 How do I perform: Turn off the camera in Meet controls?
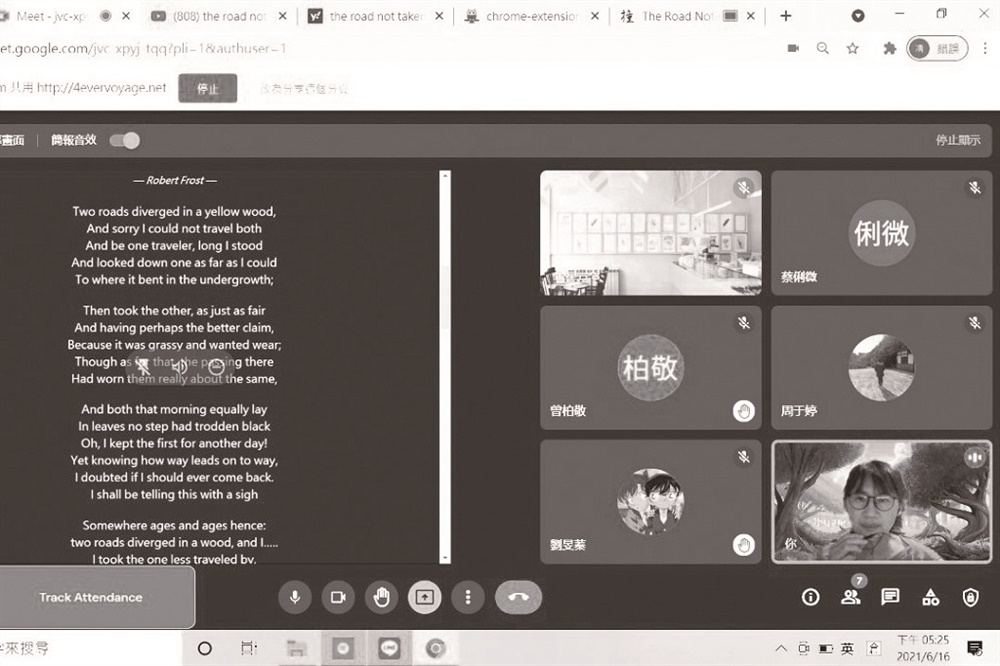[x=338, y=597]
